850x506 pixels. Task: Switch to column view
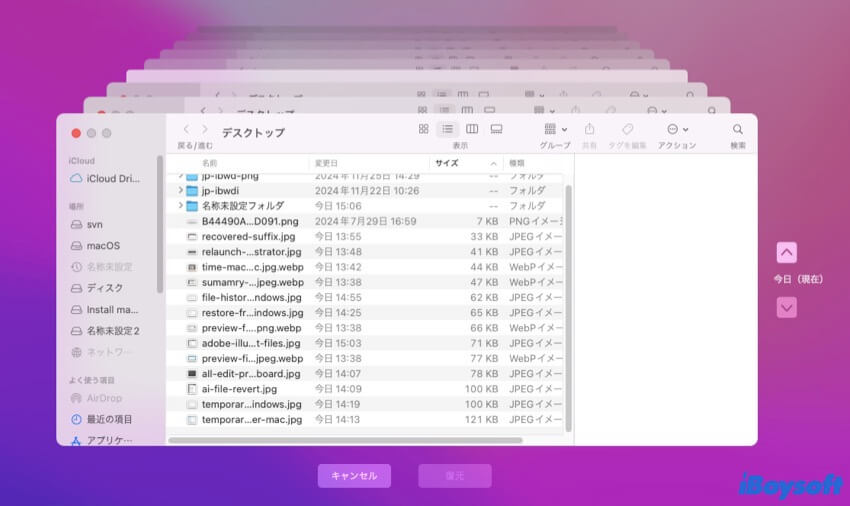[471, 129]
